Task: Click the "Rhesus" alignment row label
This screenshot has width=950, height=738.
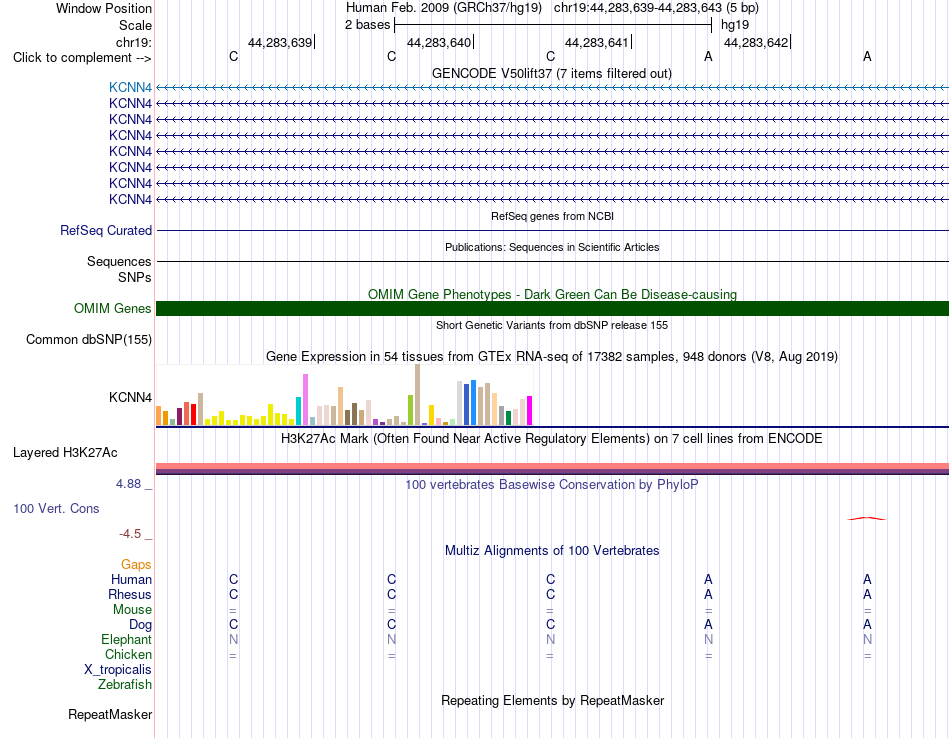Action: (130, 594)
